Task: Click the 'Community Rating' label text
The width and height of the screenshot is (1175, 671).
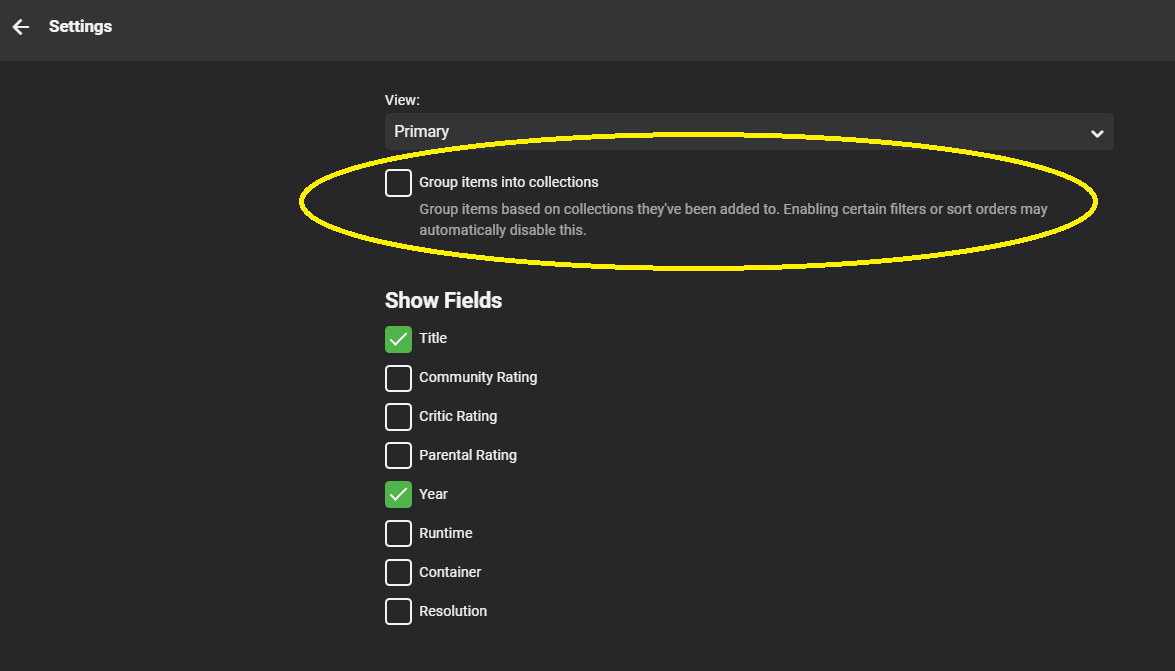Action: pyautogui.click(x=478, y=377)
